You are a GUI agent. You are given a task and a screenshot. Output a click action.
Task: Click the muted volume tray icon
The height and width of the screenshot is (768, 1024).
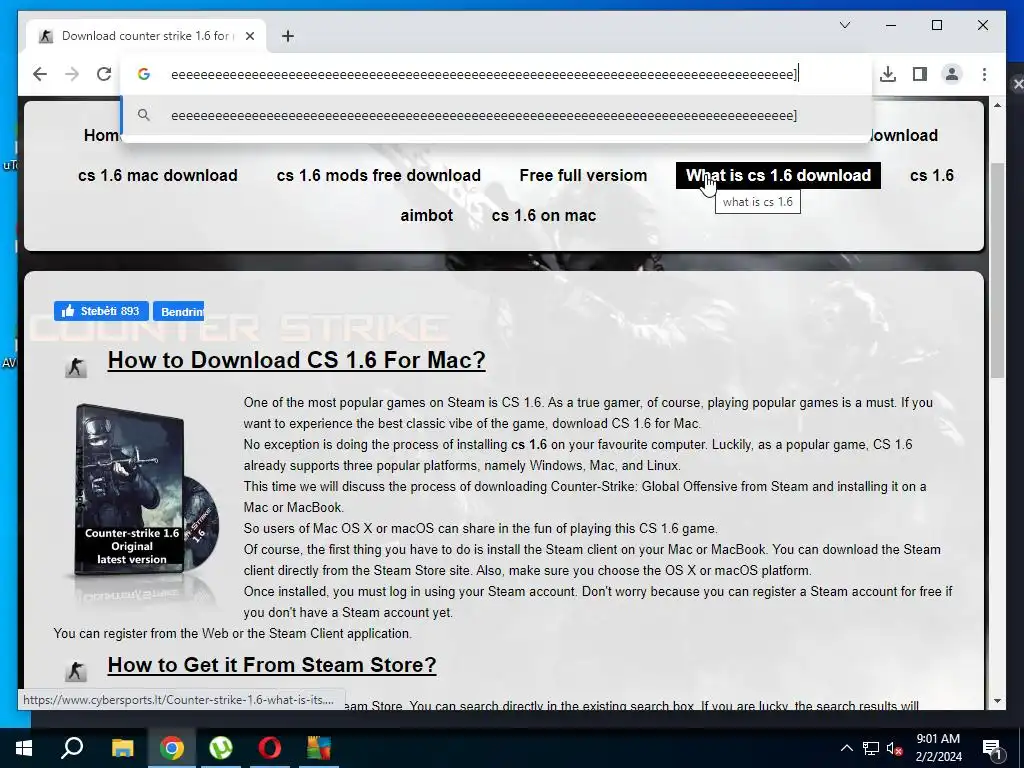(894, 748)
